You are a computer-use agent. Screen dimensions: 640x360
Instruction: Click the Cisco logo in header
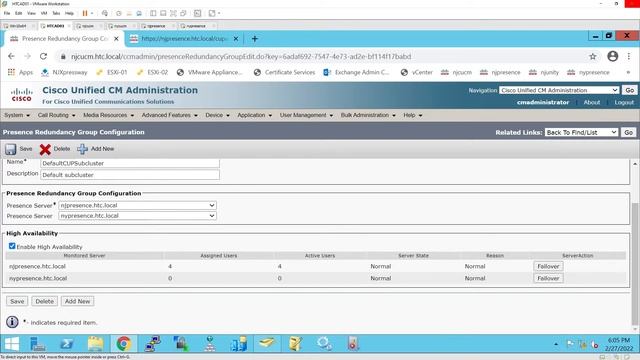pyautogui.click(x=21, y=95)
